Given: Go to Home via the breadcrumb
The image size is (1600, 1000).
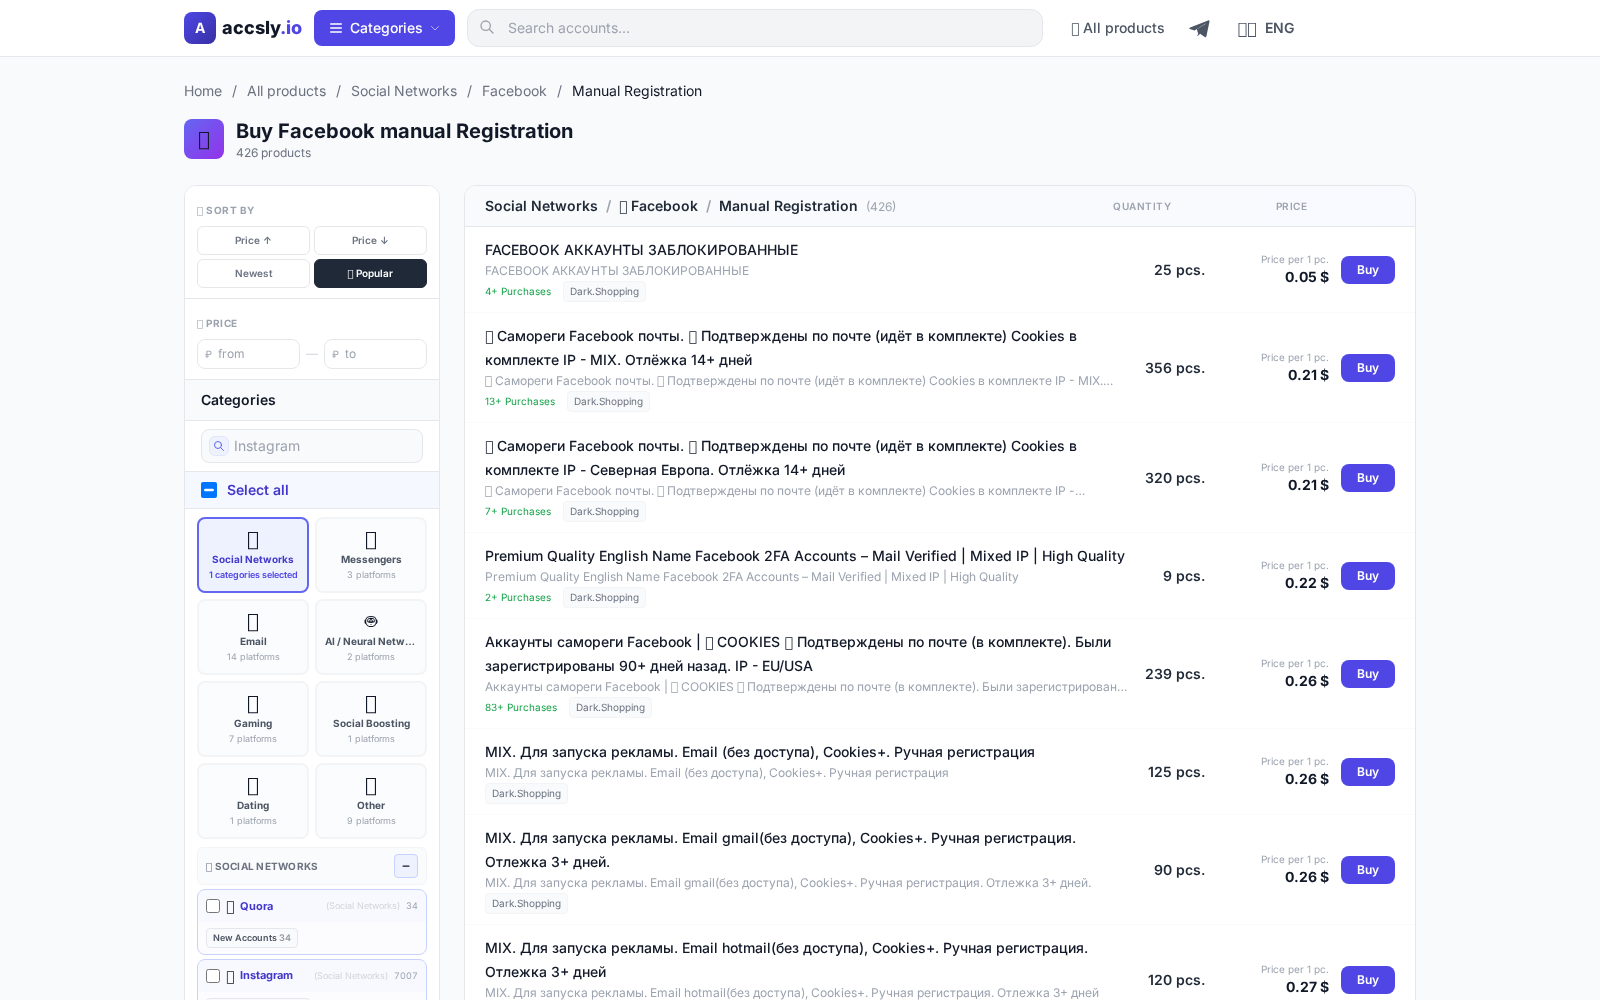Looking at the screenshot, I should (x=203, y=91).
